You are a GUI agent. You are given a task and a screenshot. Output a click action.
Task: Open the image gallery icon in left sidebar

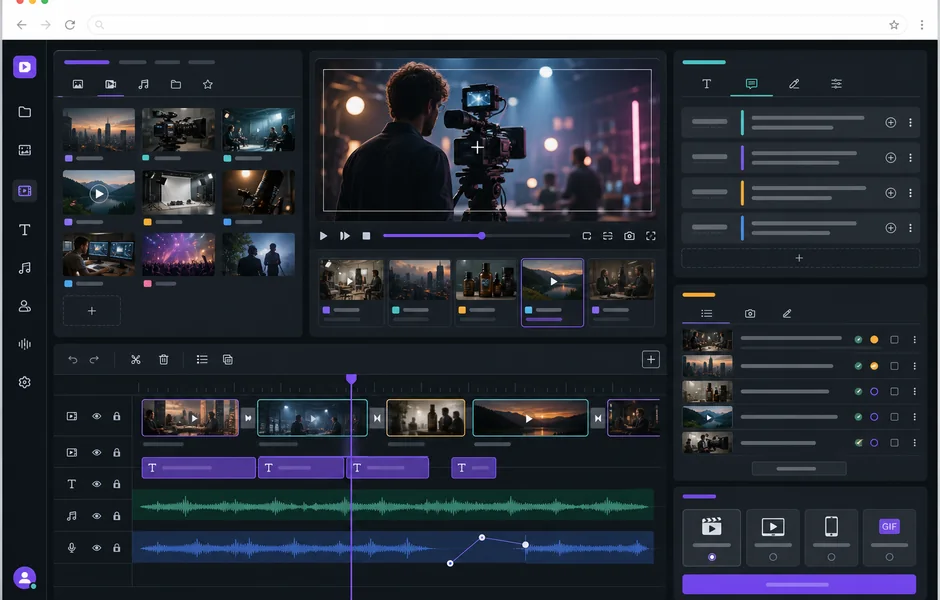point(25,150)
